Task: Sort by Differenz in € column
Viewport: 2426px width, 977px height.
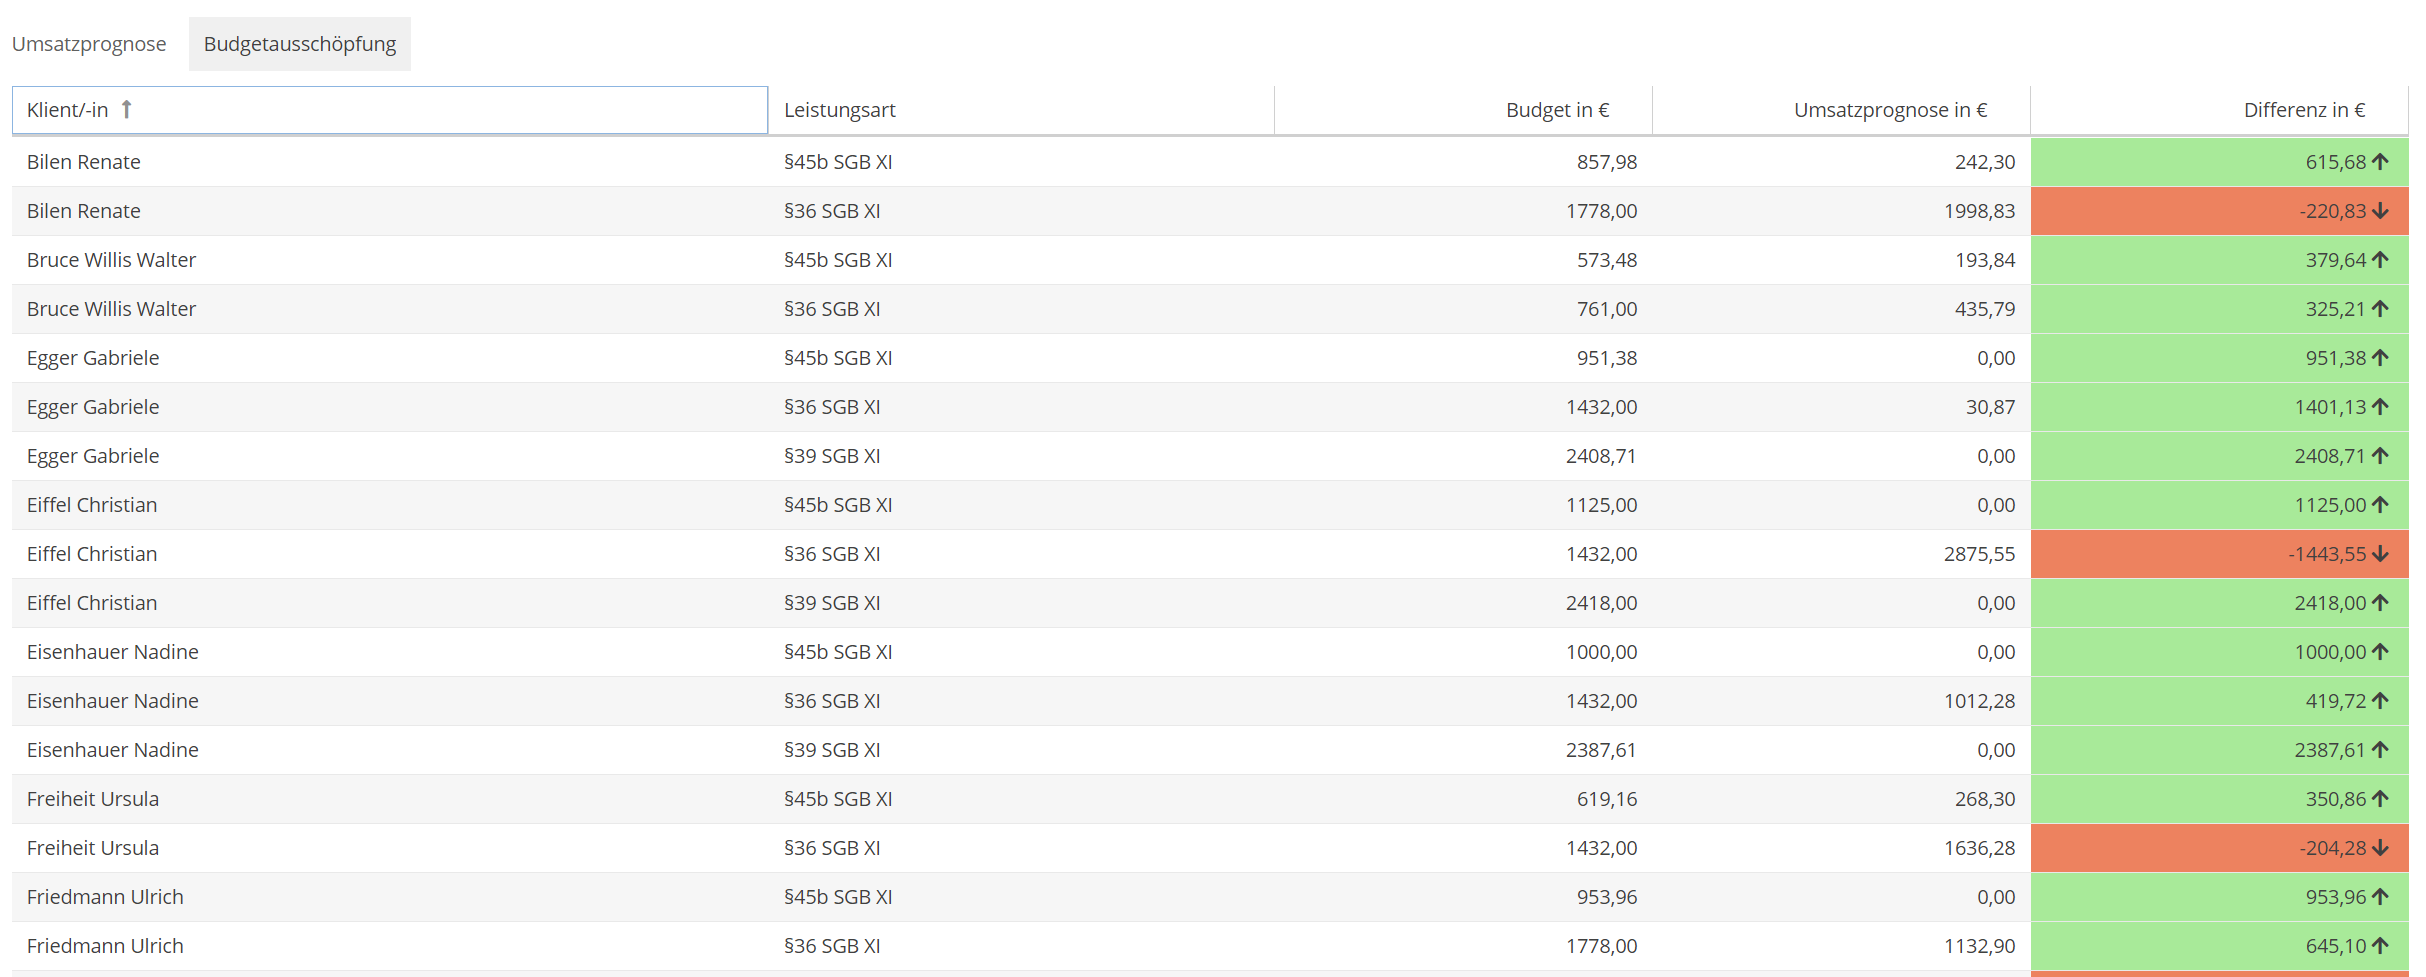Action: point(2303,110)
